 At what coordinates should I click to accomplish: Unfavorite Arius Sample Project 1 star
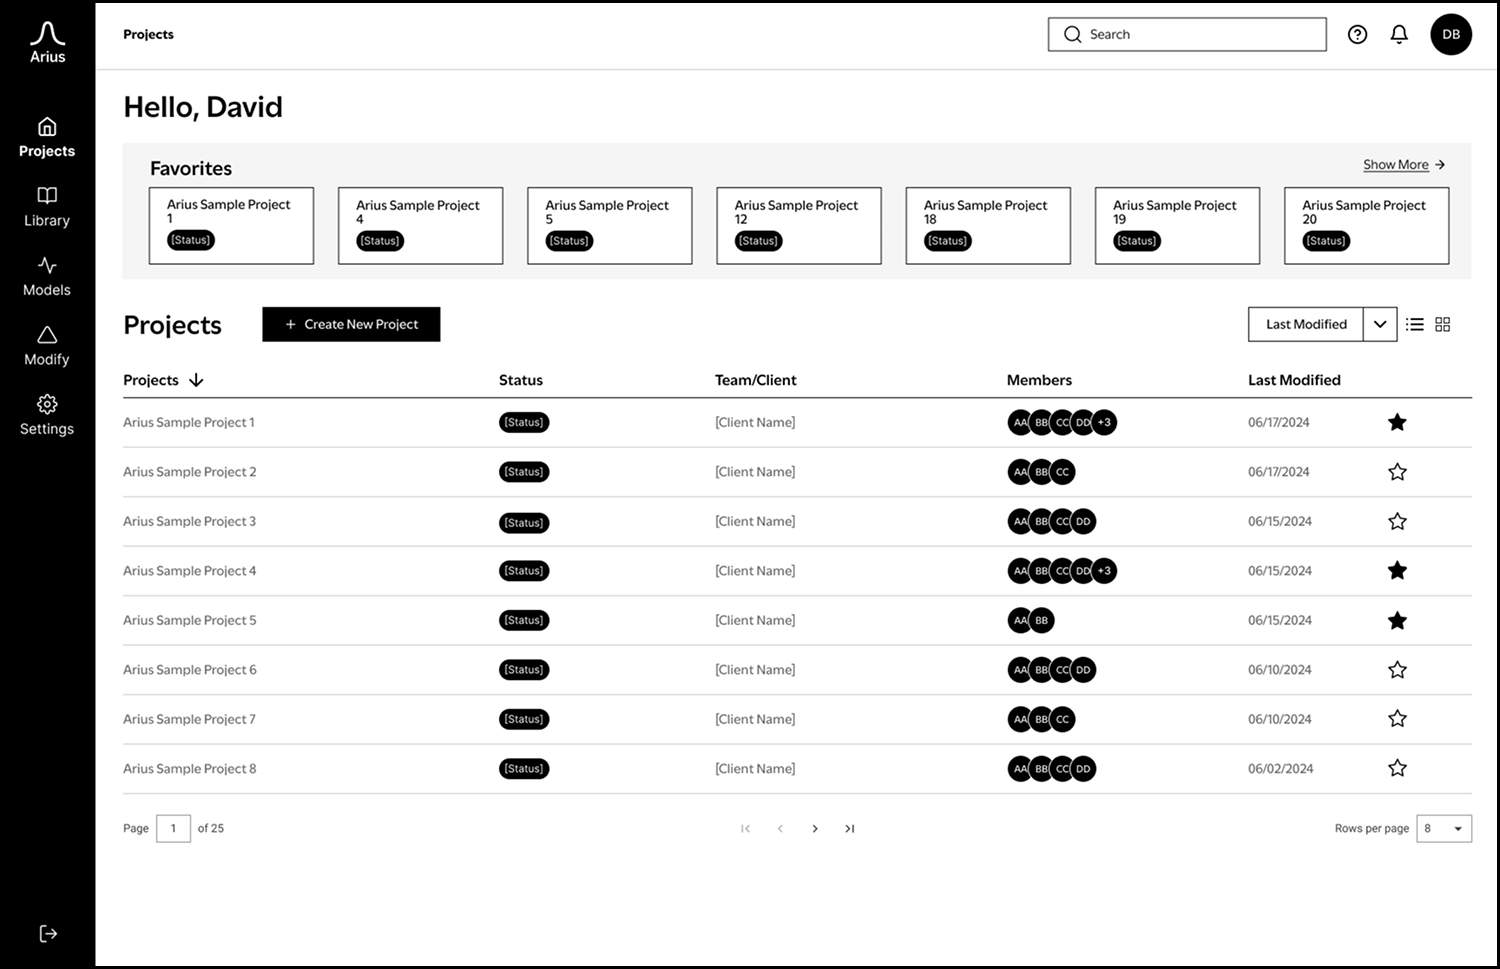click(x=1397, y=422)
